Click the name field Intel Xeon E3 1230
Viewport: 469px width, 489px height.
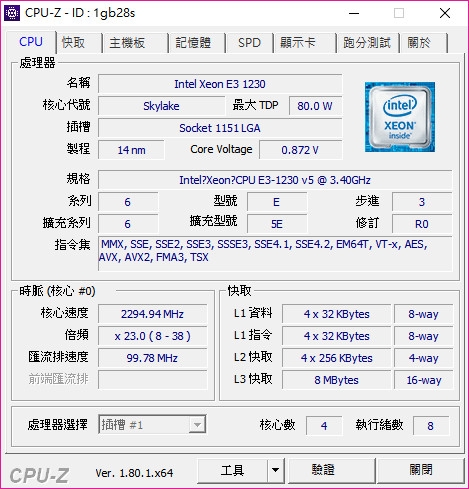[x=220, y=84]
